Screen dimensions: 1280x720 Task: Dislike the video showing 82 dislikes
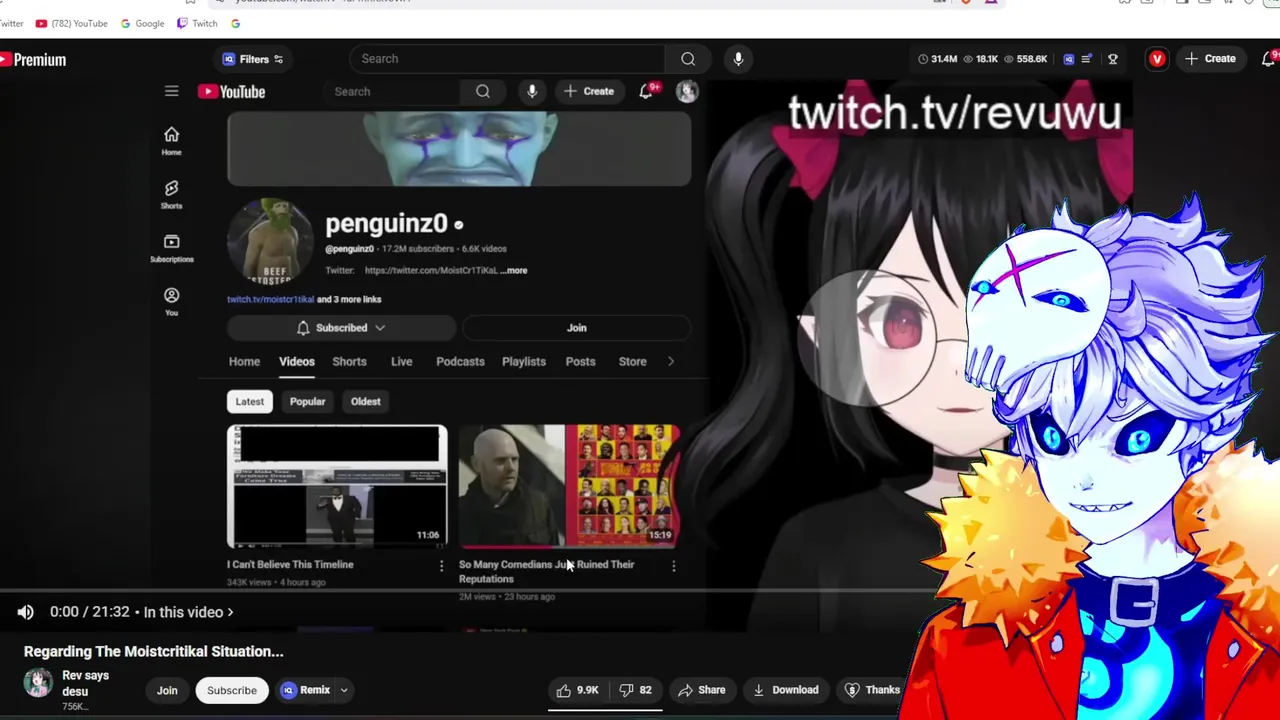[x=636, y=690]
